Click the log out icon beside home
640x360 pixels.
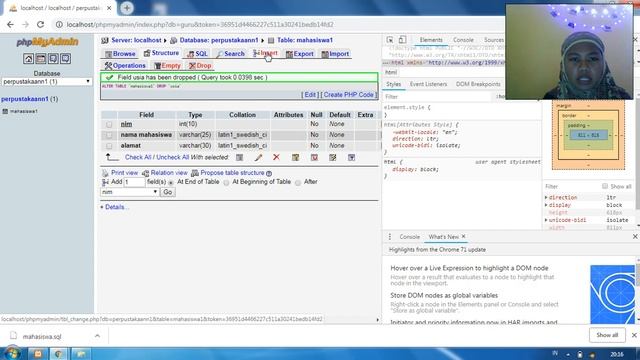coord(41,59)
